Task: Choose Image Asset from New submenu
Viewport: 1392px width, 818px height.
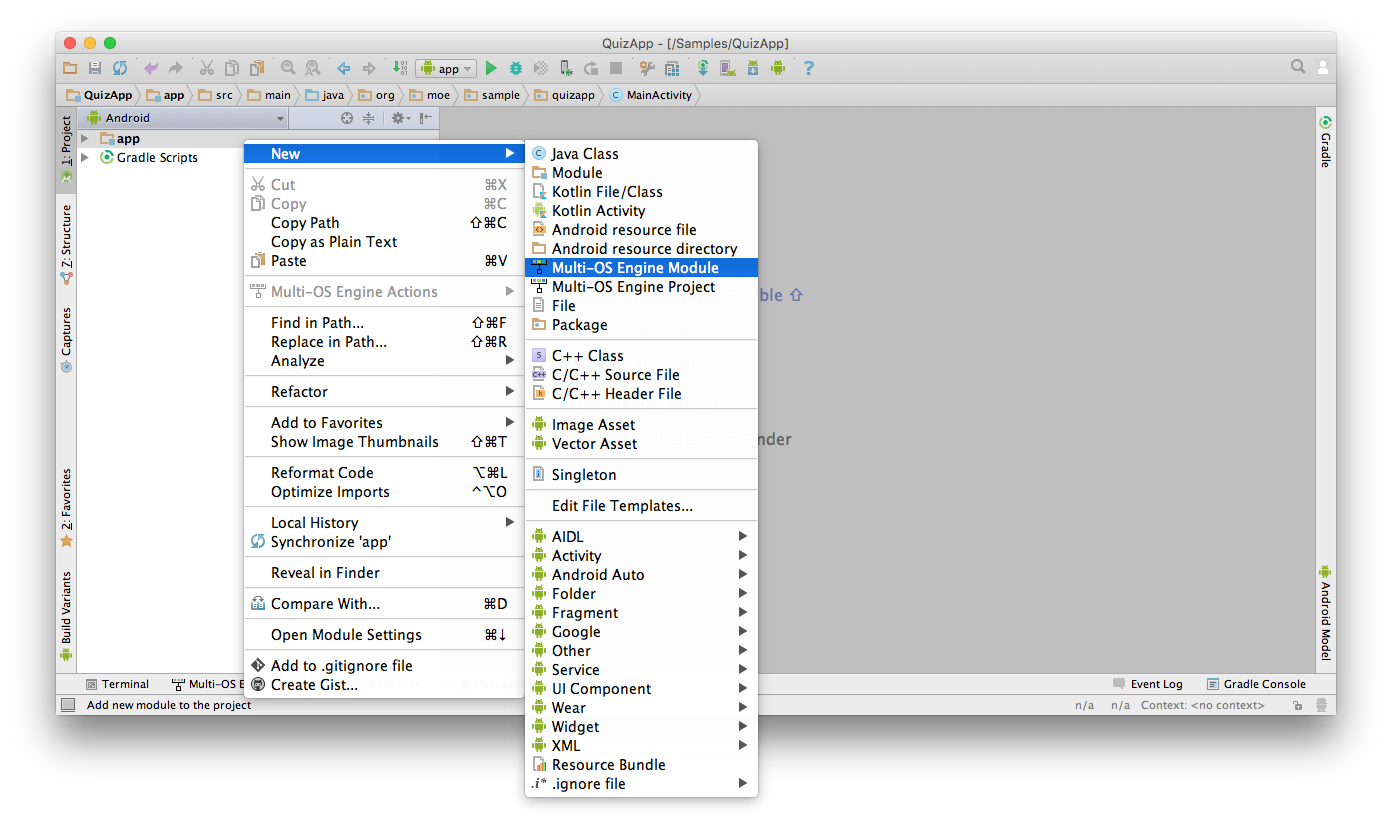Action: click(641, 425)
